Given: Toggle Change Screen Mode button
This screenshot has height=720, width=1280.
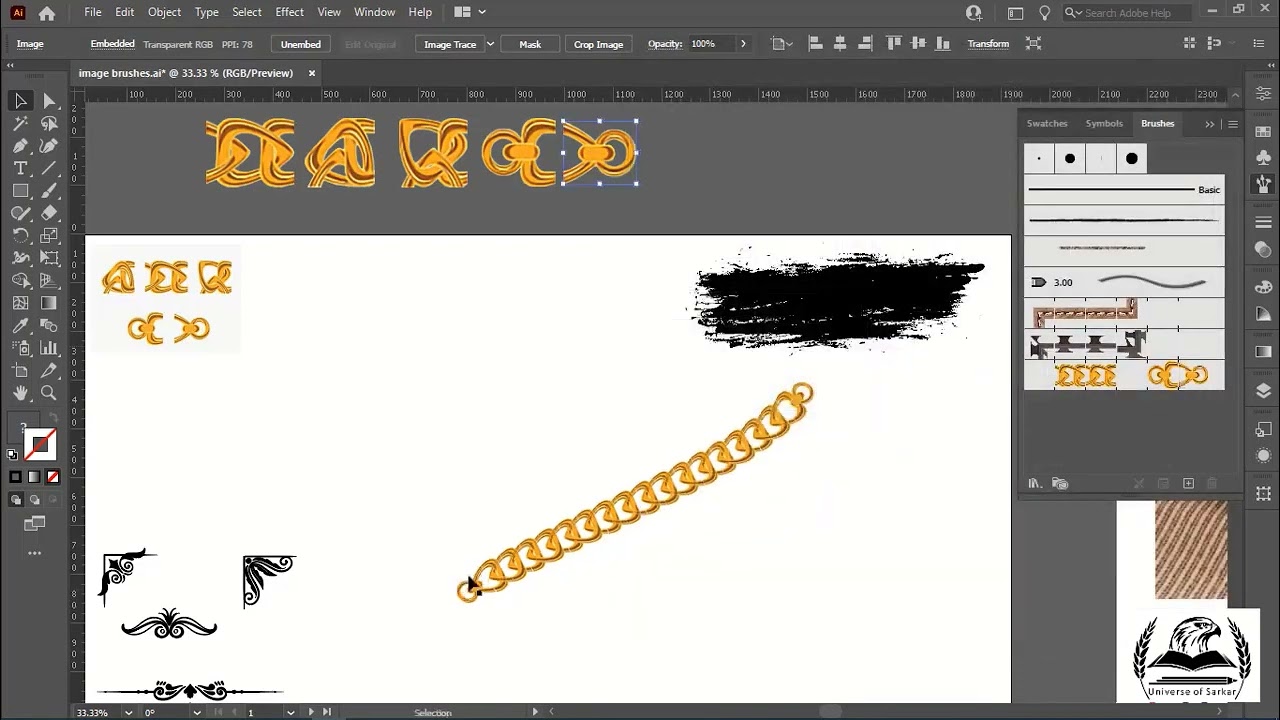Looking at the screenshot, I should click(35, 523).
